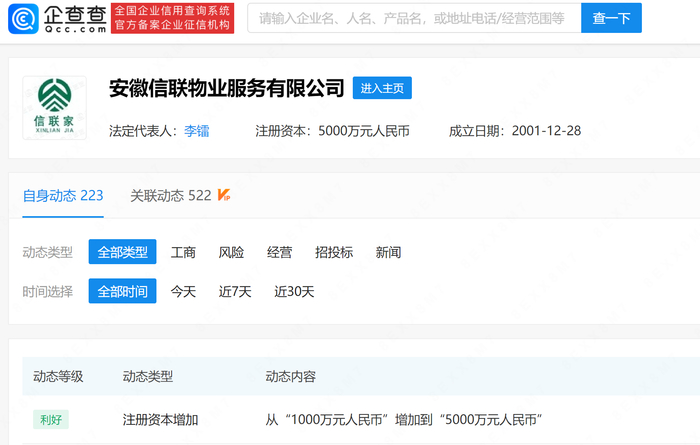Click the red 全国企业信用查询系统 banner
Image resolution: width=700 pixels, height=445 pixels.
[x=172, y=18]
